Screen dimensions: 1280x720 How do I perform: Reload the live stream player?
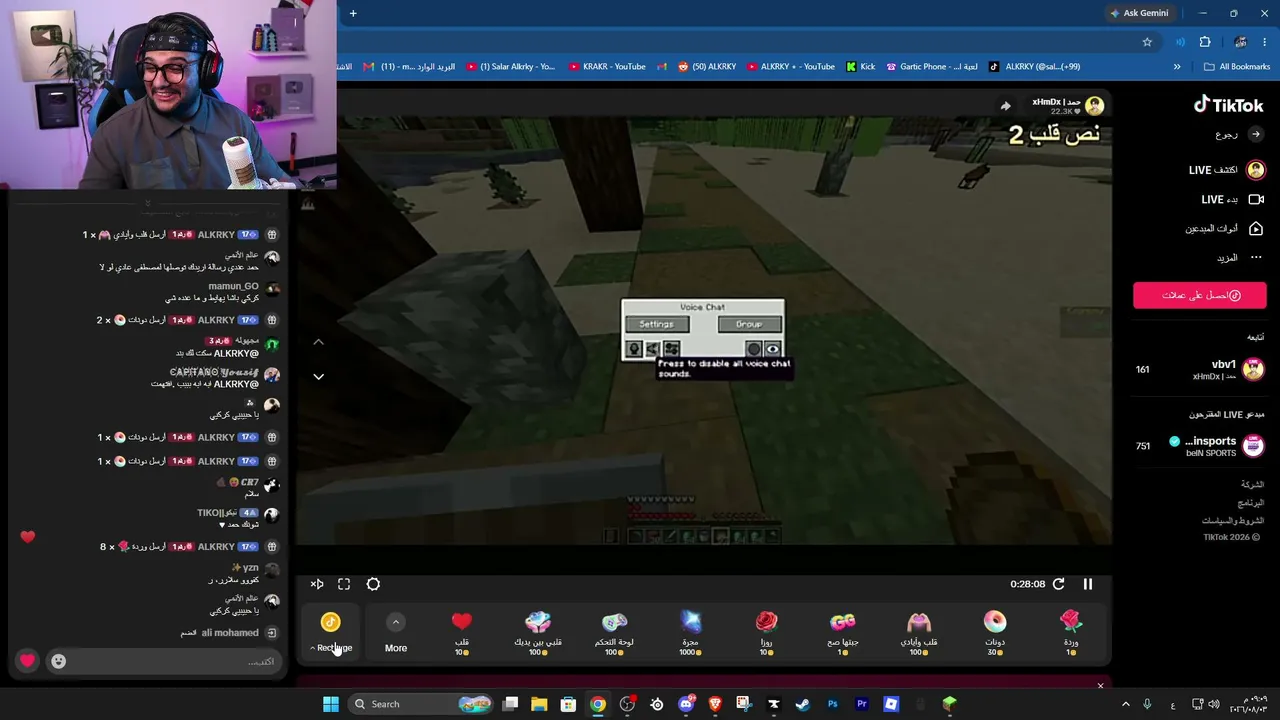point(1059,584)
